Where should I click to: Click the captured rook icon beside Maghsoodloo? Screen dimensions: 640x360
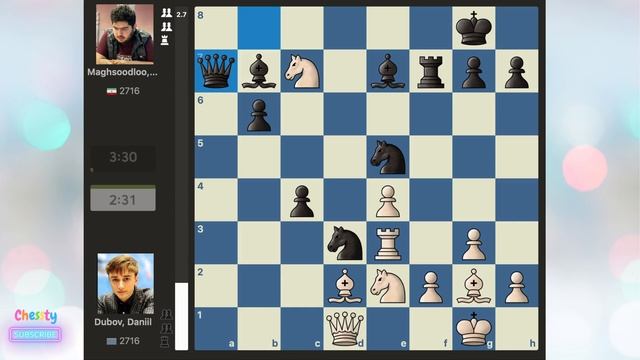[165, 40]
